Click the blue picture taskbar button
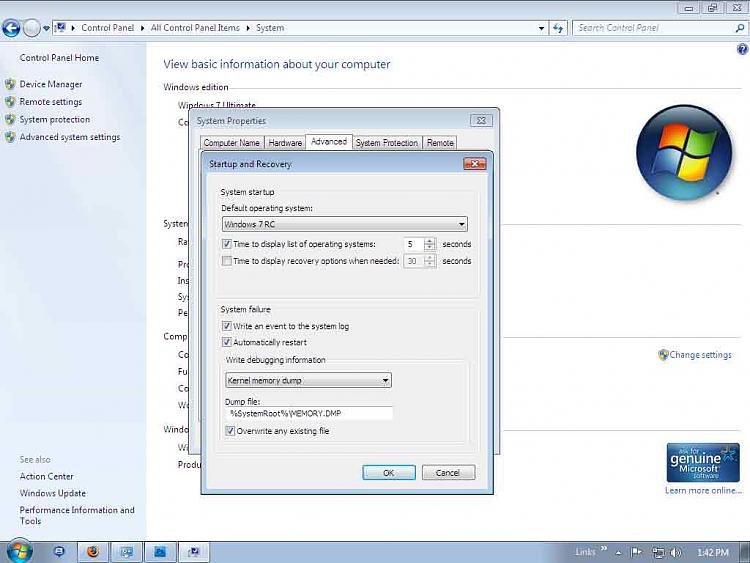The image size is (750, 563). (x=160, y=552)
